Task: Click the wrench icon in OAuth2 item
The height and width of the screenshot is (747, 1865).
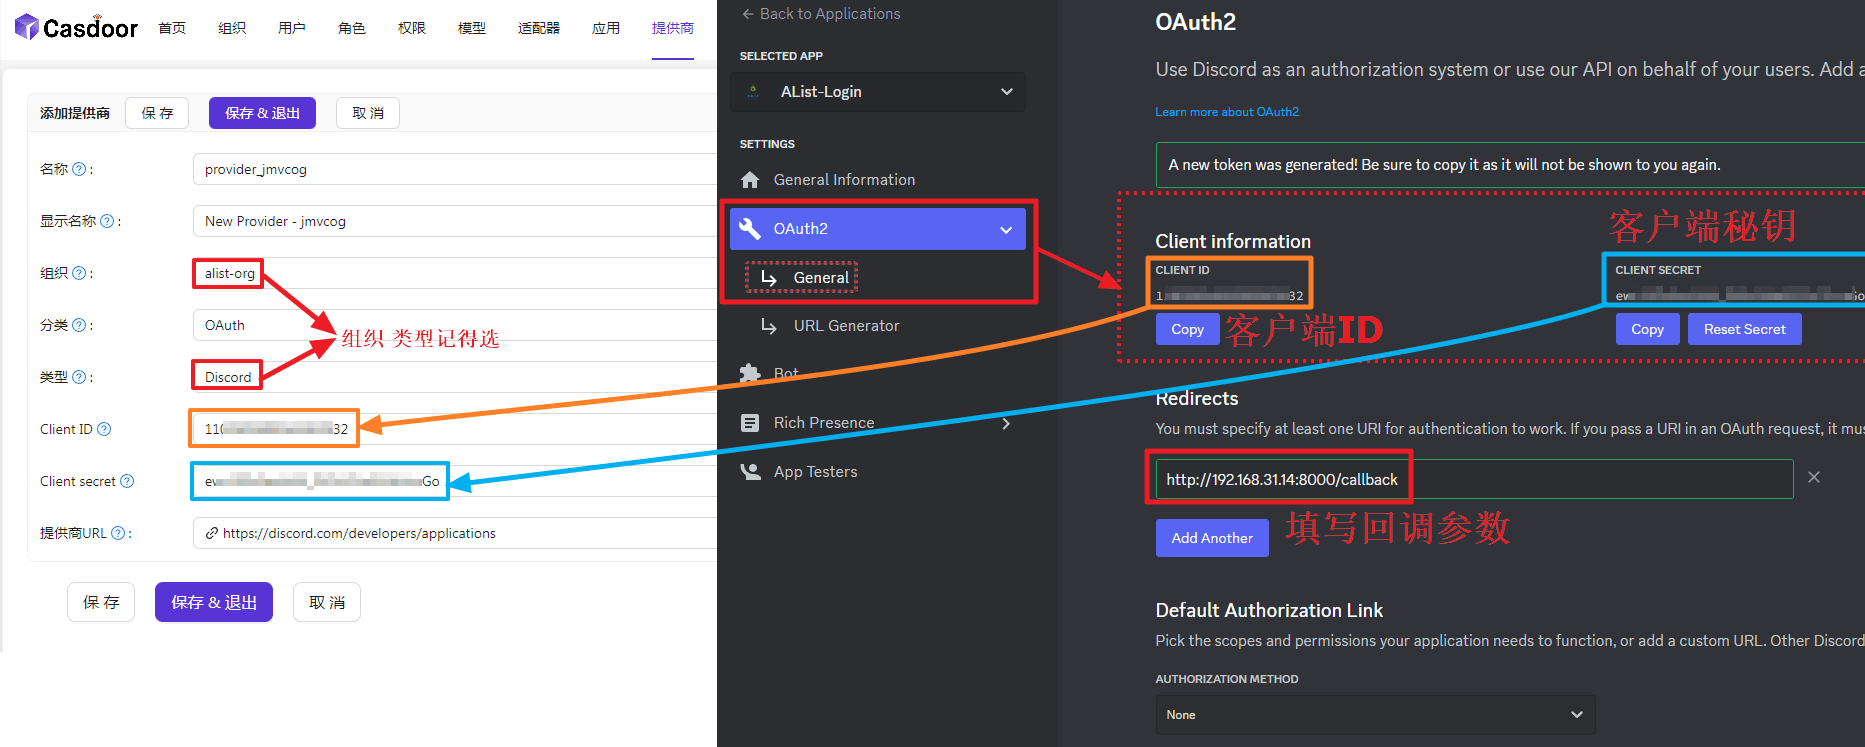Action: pyautogui.click(x=750, y=229)
